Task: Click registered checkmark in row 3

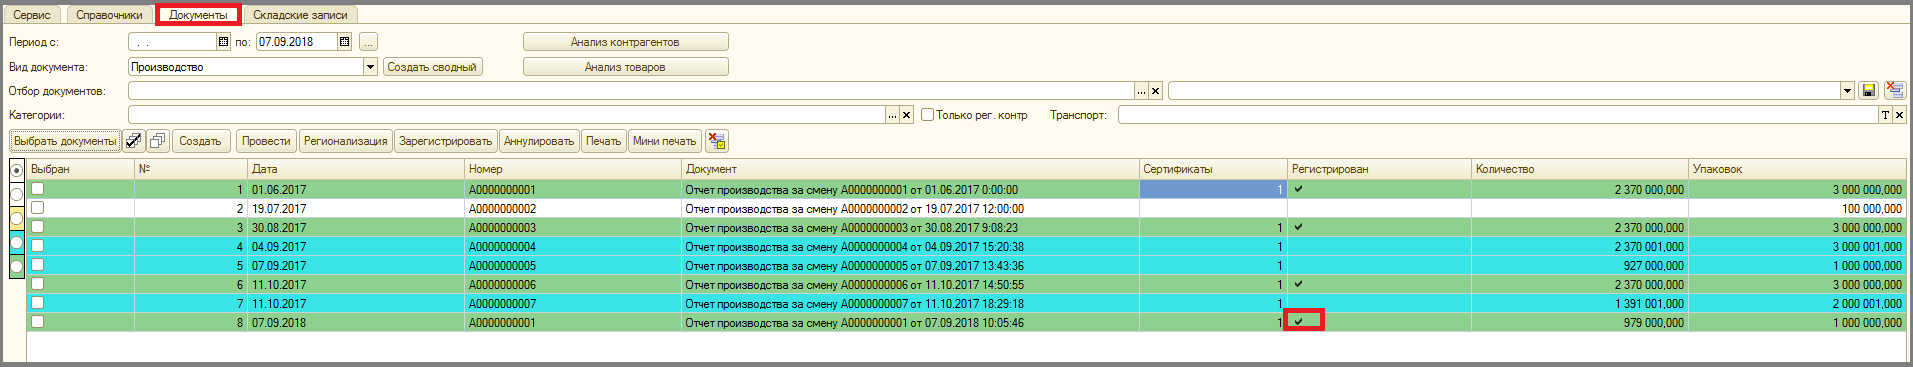Action: (x=1299, y=227)
